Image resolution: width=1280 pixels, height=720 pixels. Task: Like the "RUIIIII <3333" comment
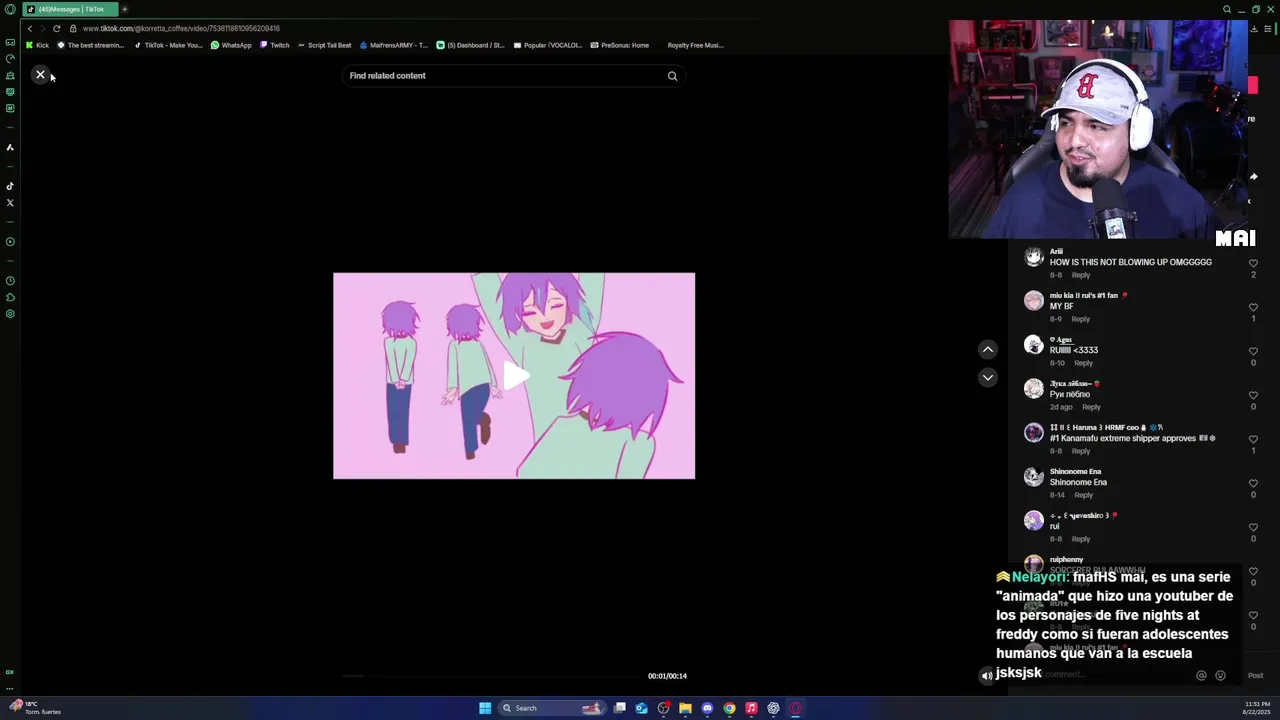point(1253,351)
